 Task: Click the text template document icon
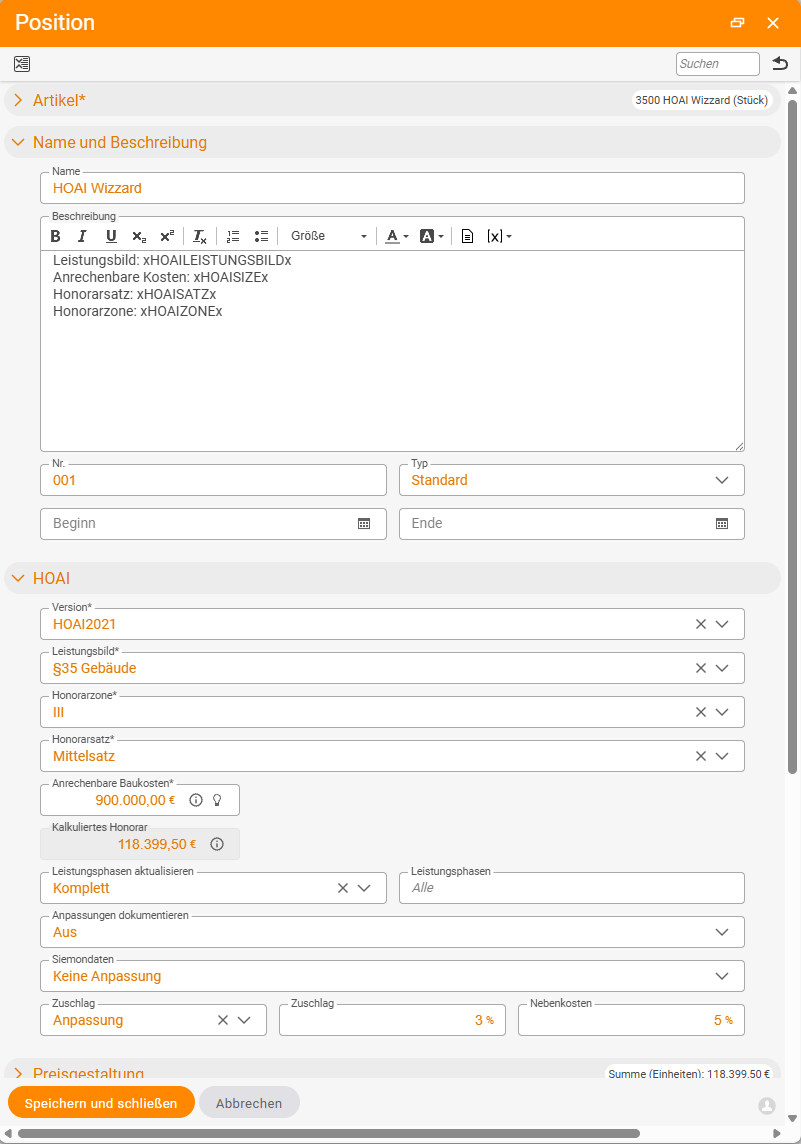468,236
